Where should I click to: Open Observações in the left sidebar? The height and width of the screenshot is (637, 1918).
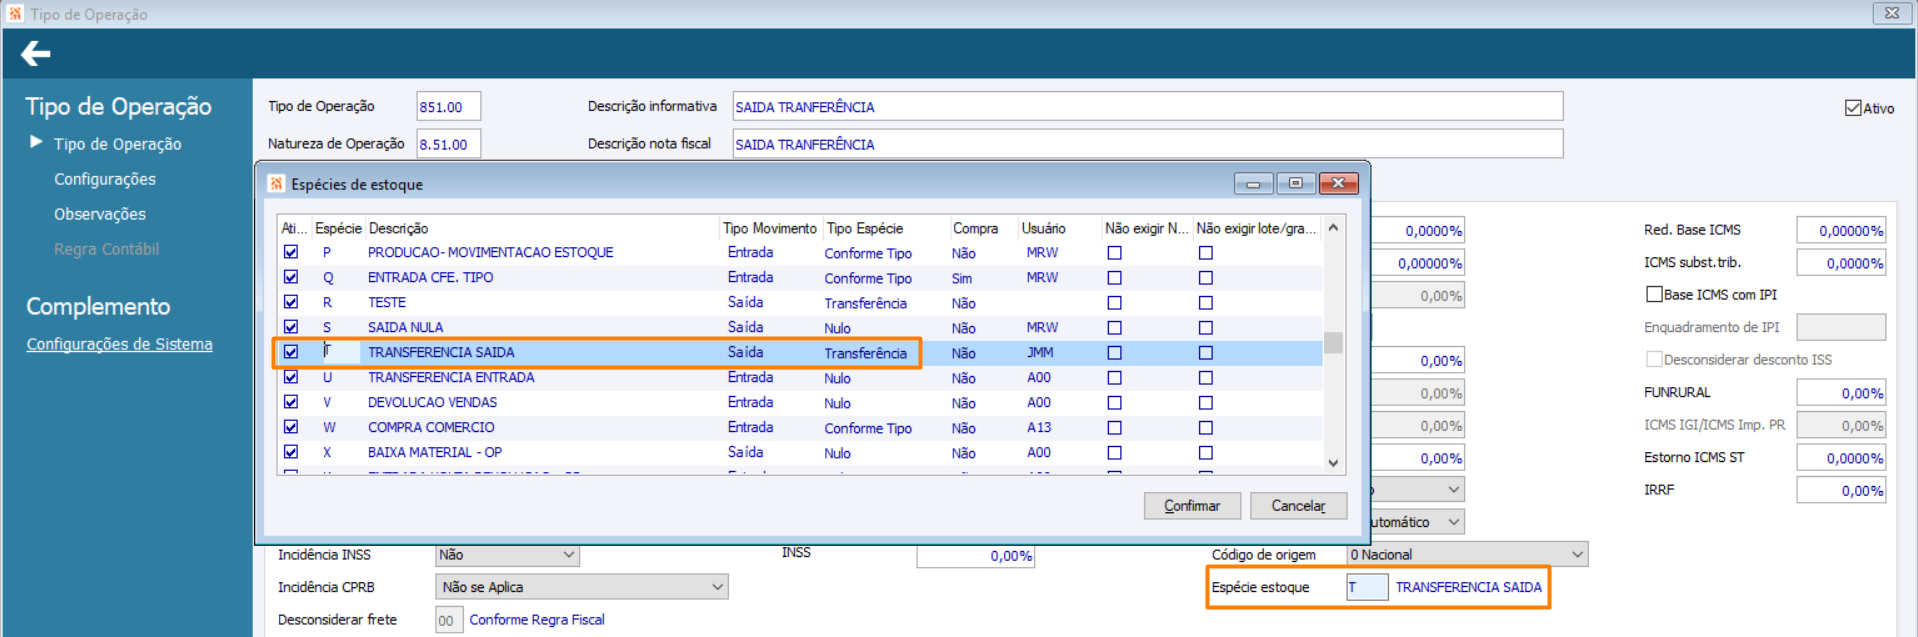pos(100,214)
